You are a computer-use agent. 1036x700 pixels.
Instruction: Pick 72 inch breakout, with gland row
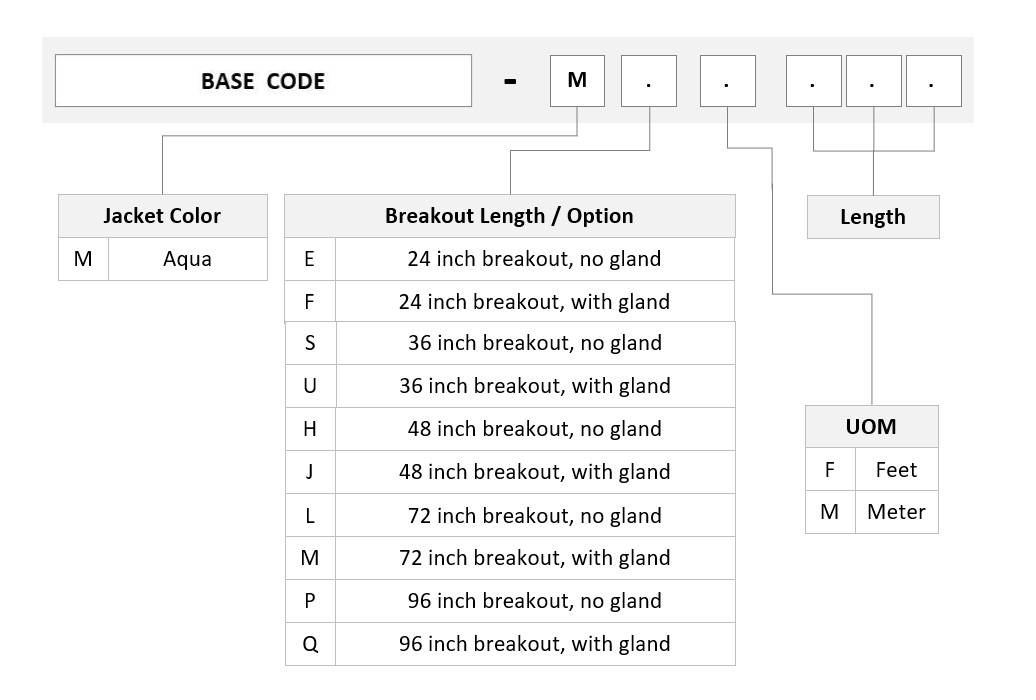click(x=510, y=558)
